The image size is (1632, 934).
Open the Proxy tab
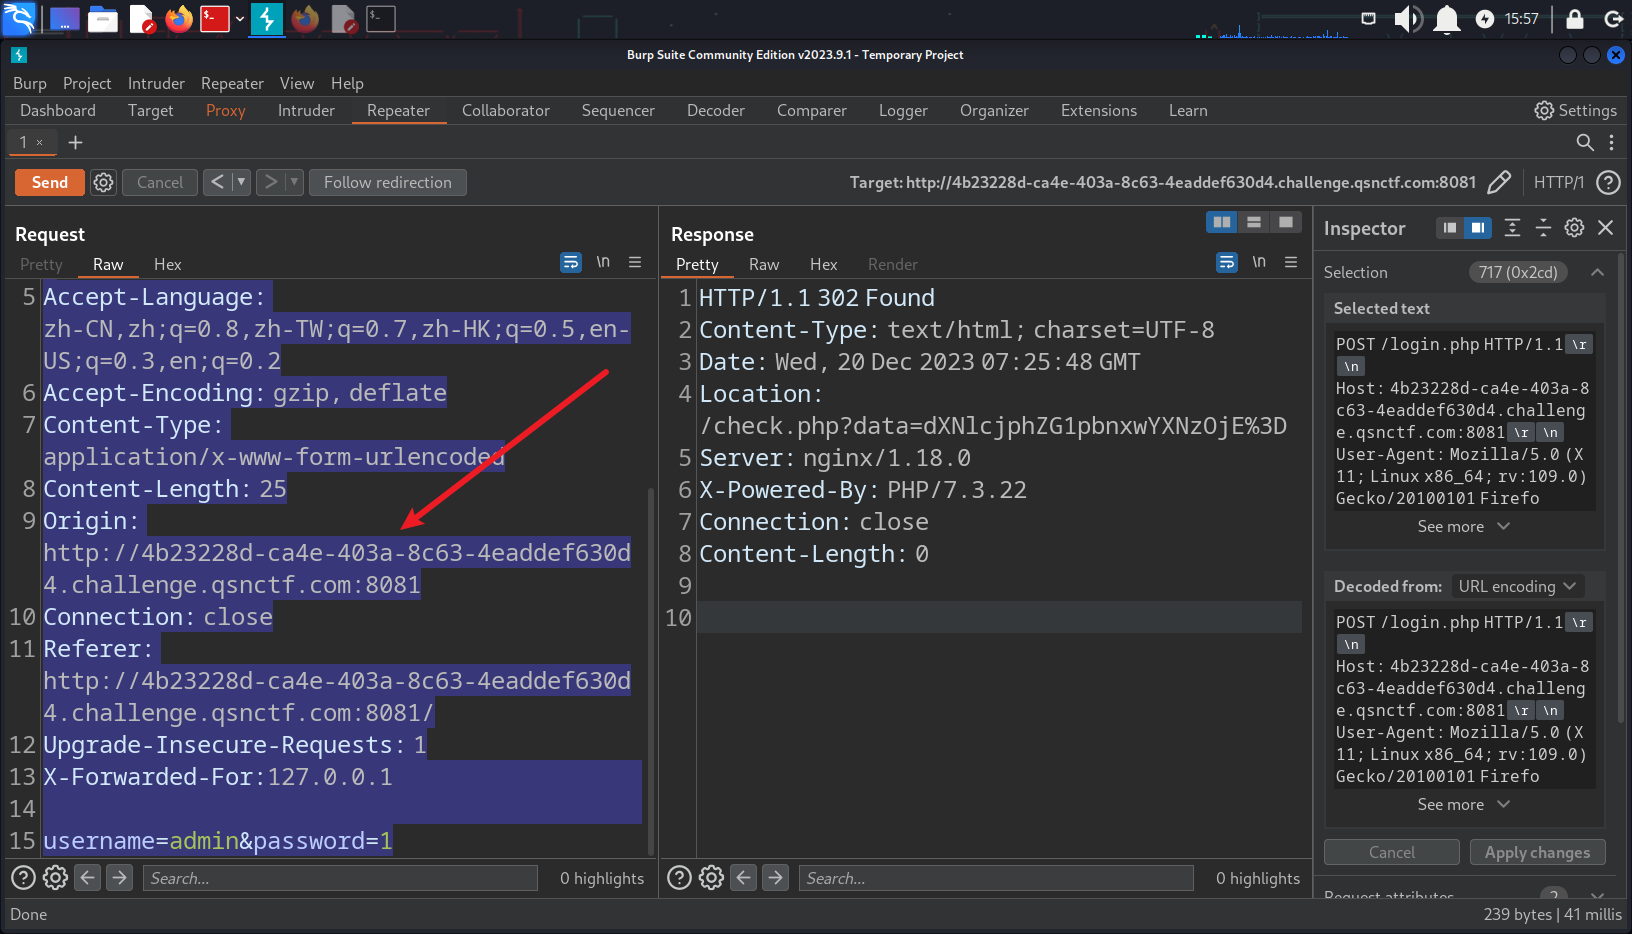(226, 110)
